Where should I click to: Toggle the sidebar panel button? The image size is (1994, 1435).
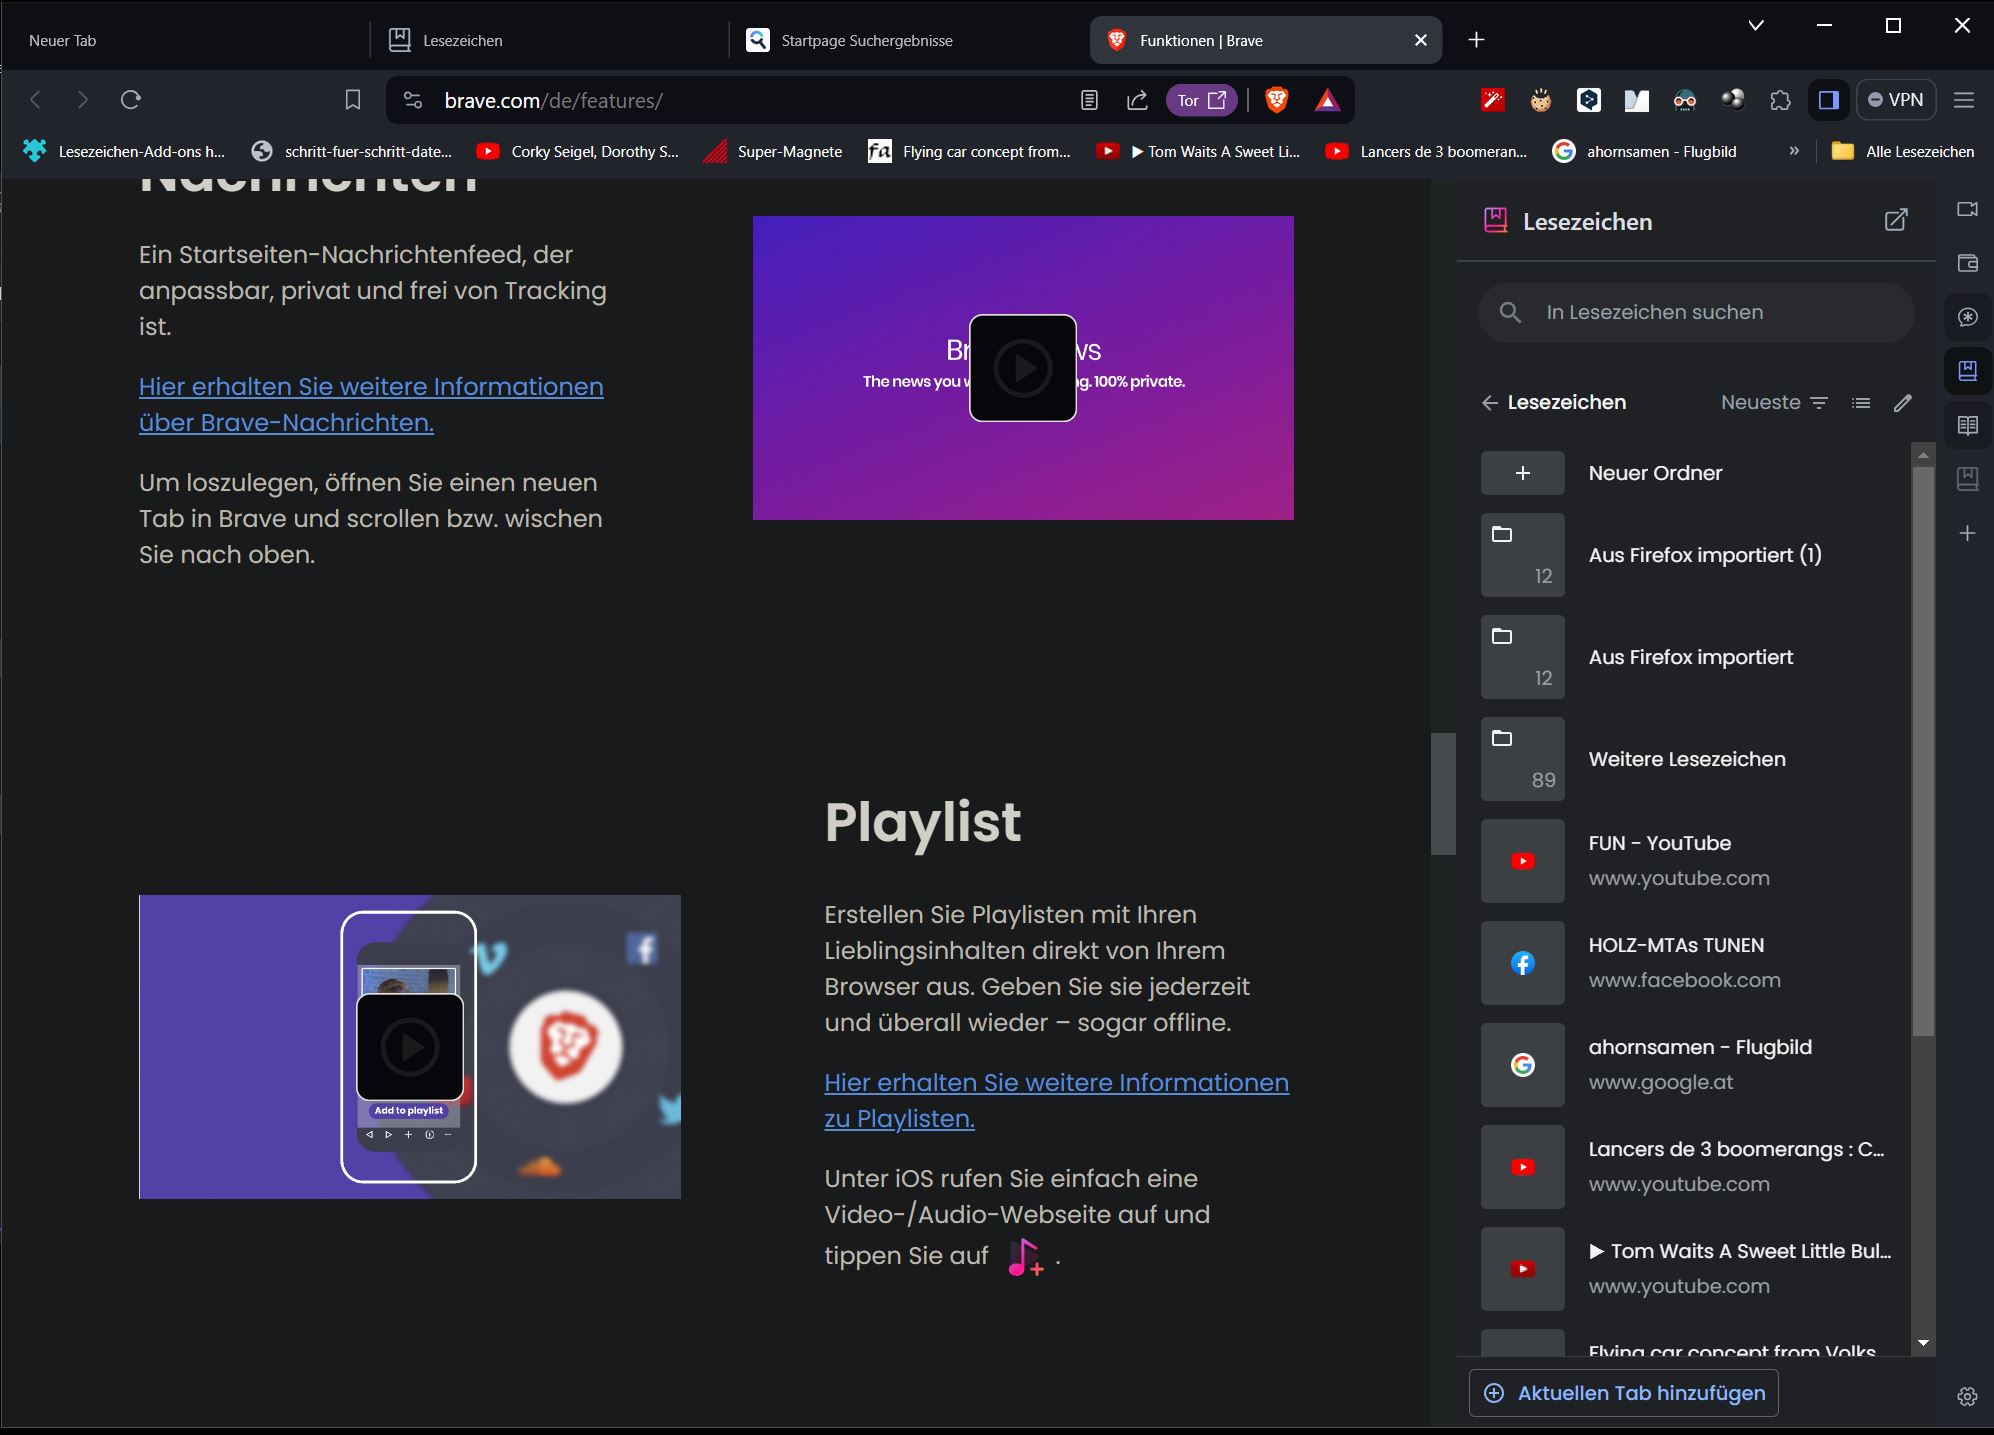(x=1829, y=100)
